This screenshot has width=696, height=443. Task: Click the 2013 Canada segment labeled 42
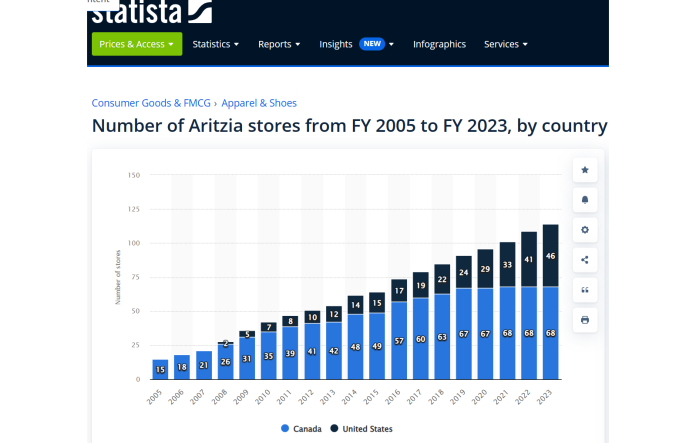tap(334, 351)
